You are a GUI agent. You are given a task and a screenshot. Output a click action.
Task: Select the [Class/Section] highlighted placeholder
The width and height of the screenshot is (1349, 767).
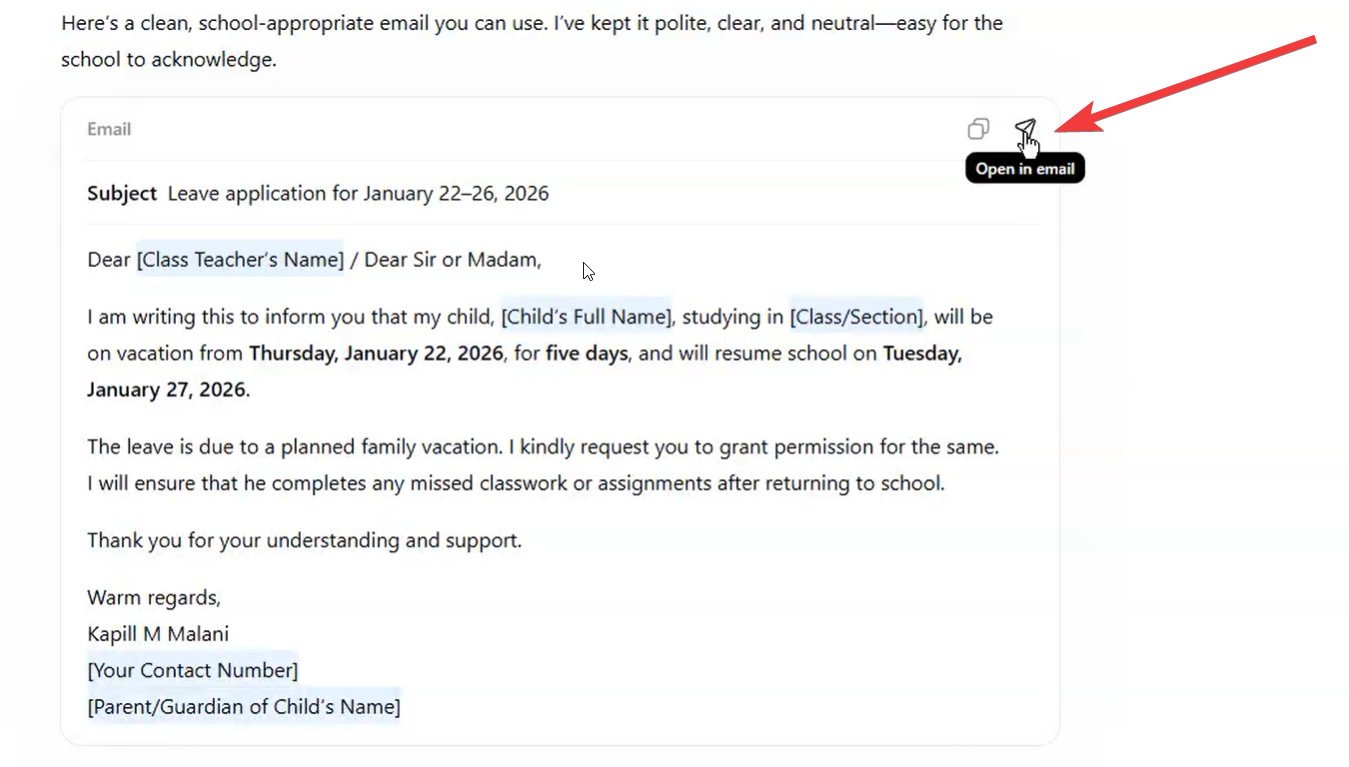tap(855, 316)
